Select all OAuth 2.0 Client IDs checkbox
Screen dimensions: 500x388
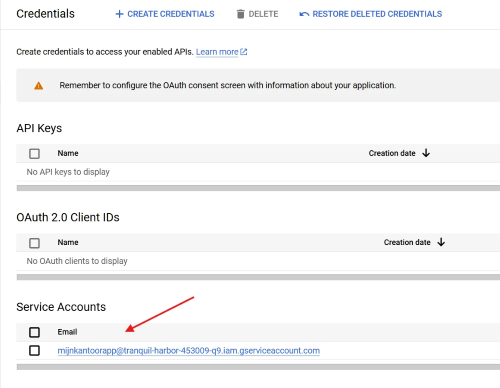34,243
